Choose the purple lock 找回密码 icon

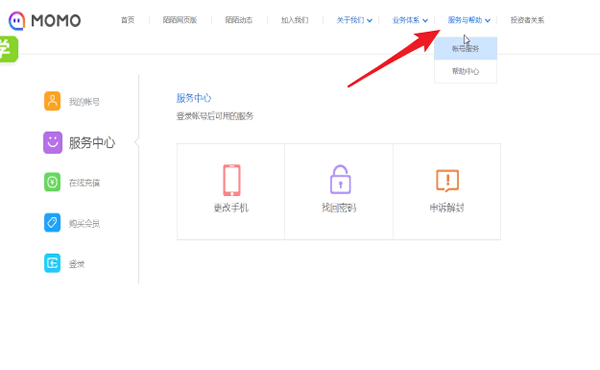(340, 179)
